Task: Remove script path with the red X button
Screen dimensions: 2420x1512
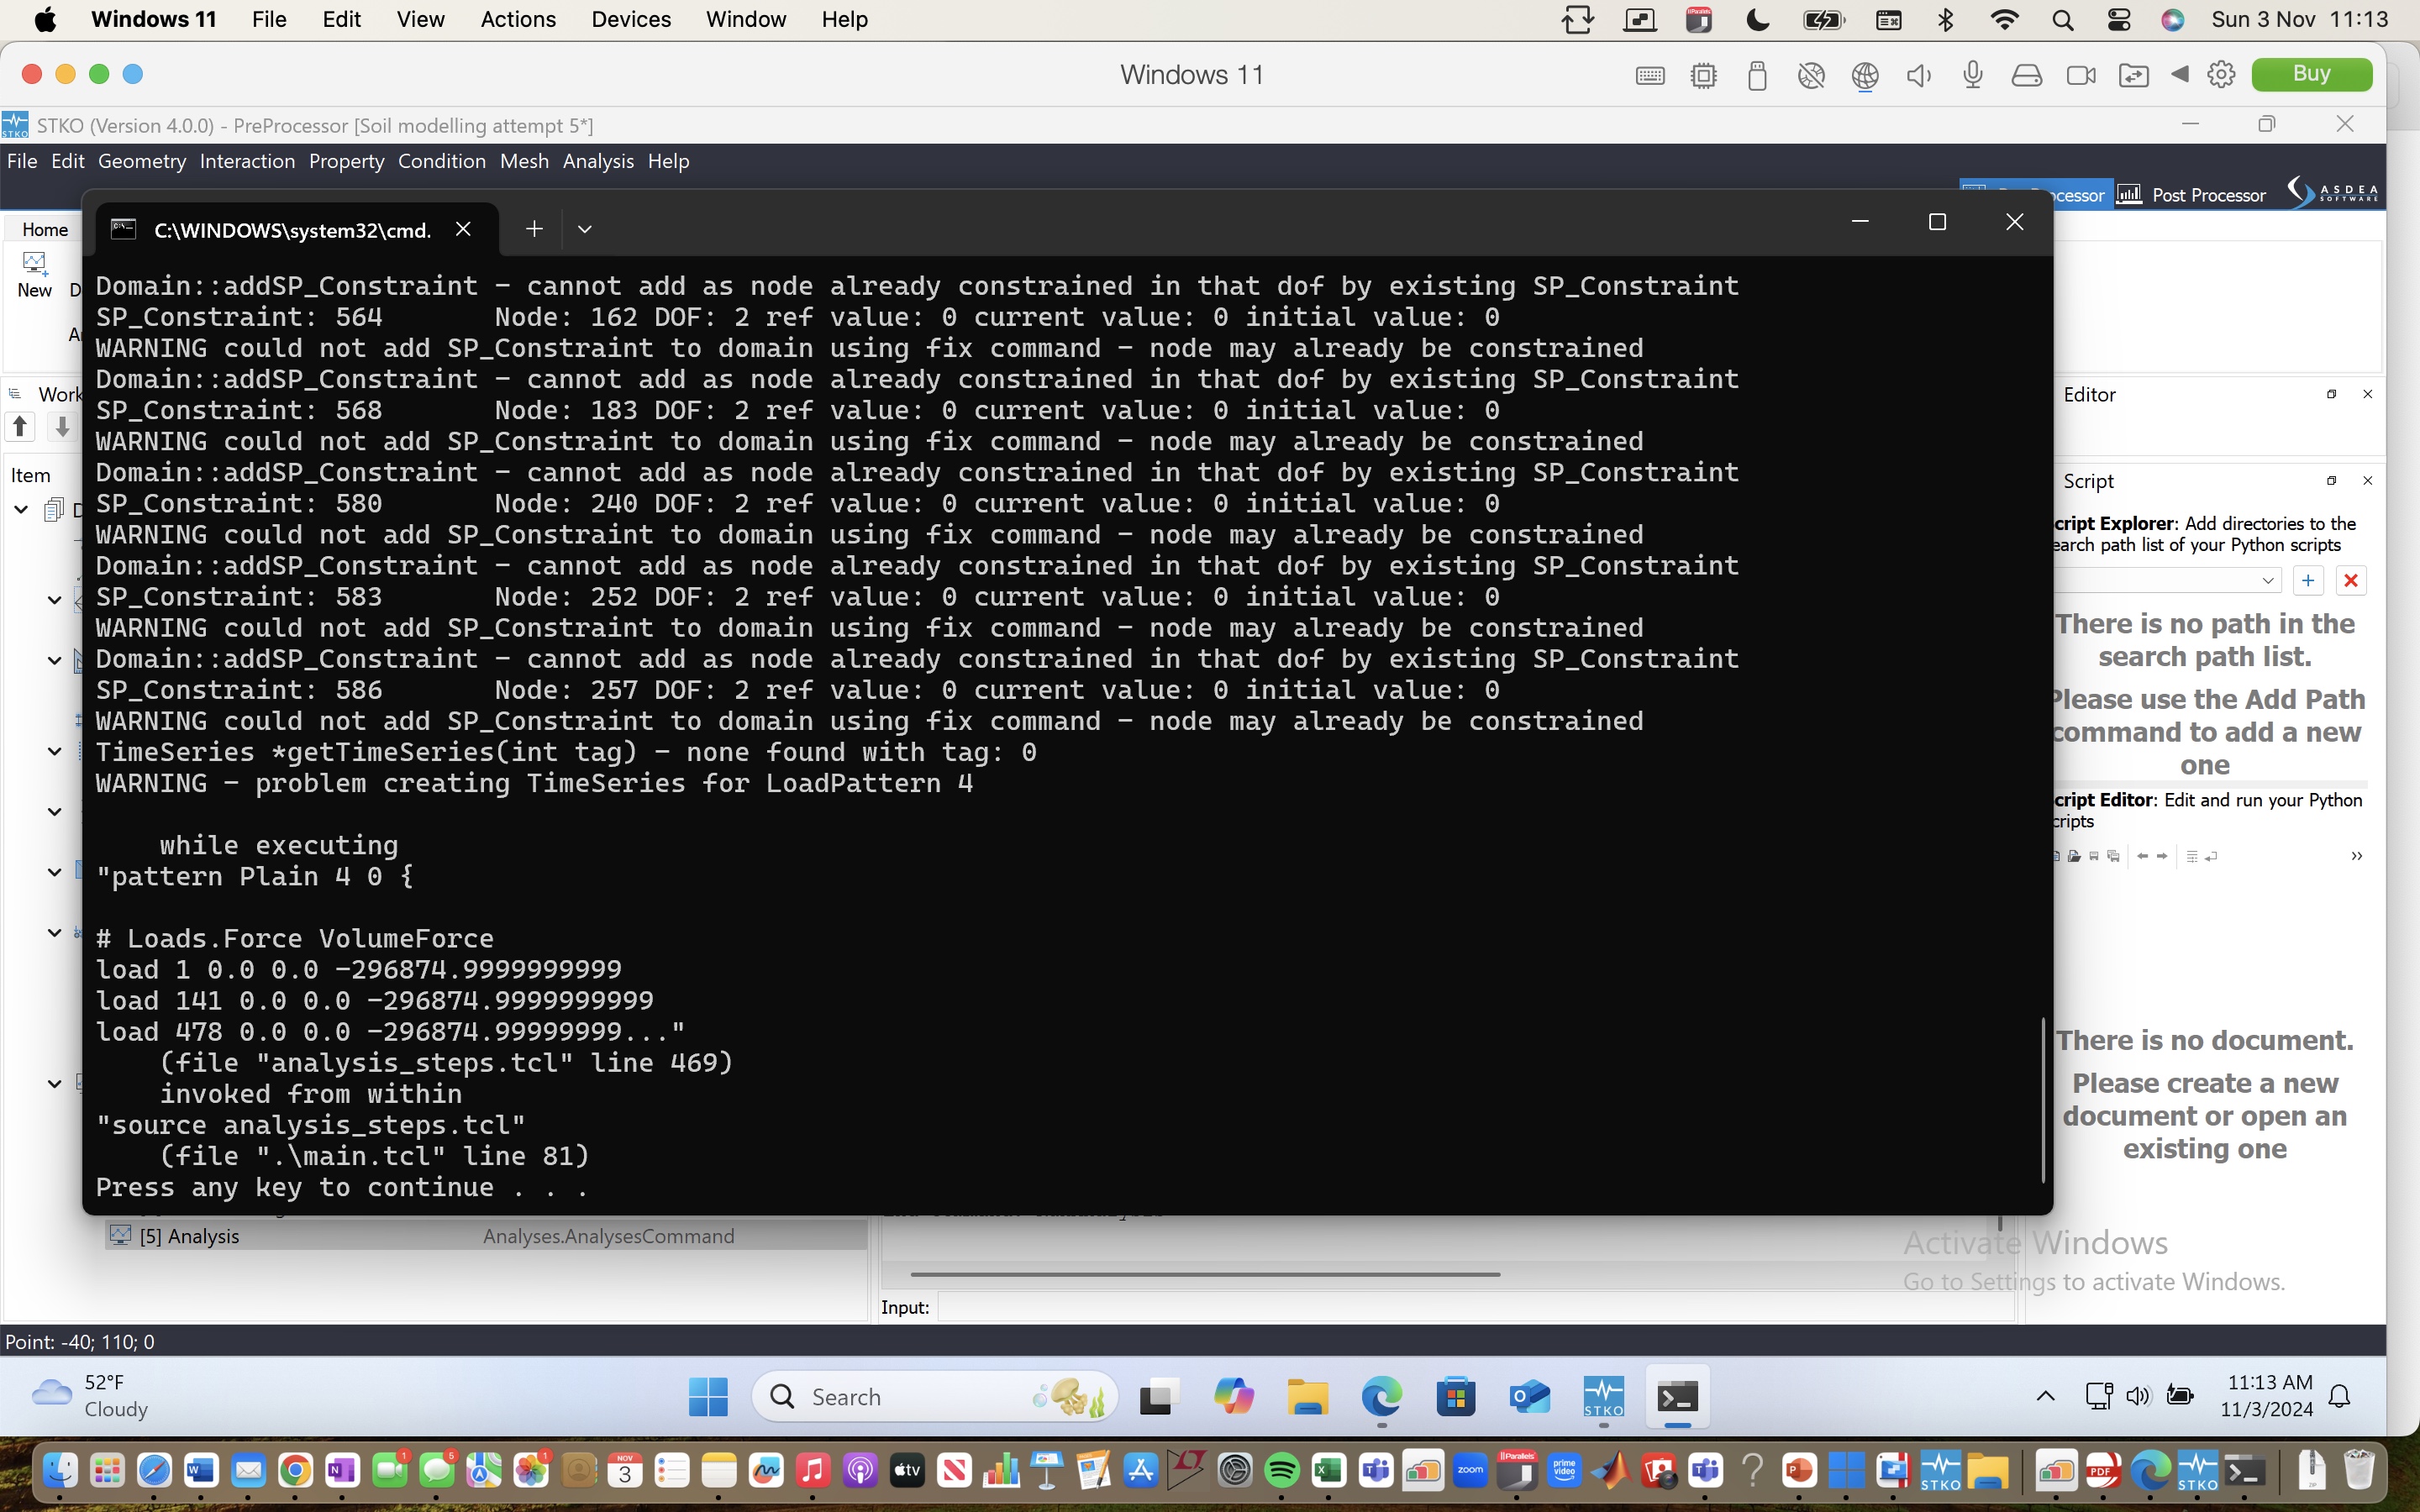Action: coord(2351,580)
